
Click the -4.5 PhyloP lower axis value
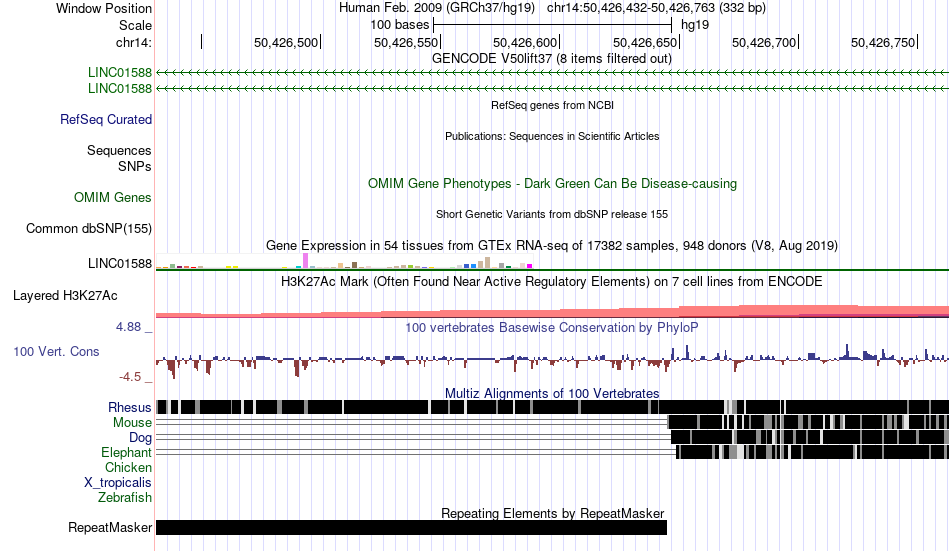pos(130,377)
